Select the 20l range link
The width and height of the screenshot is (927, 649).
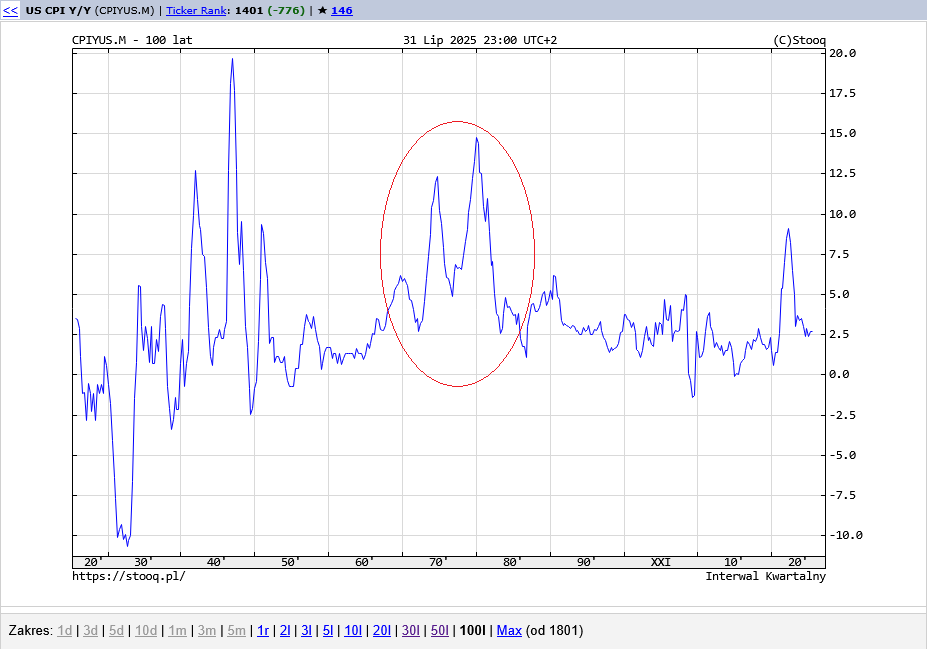(x=382, y=631)
